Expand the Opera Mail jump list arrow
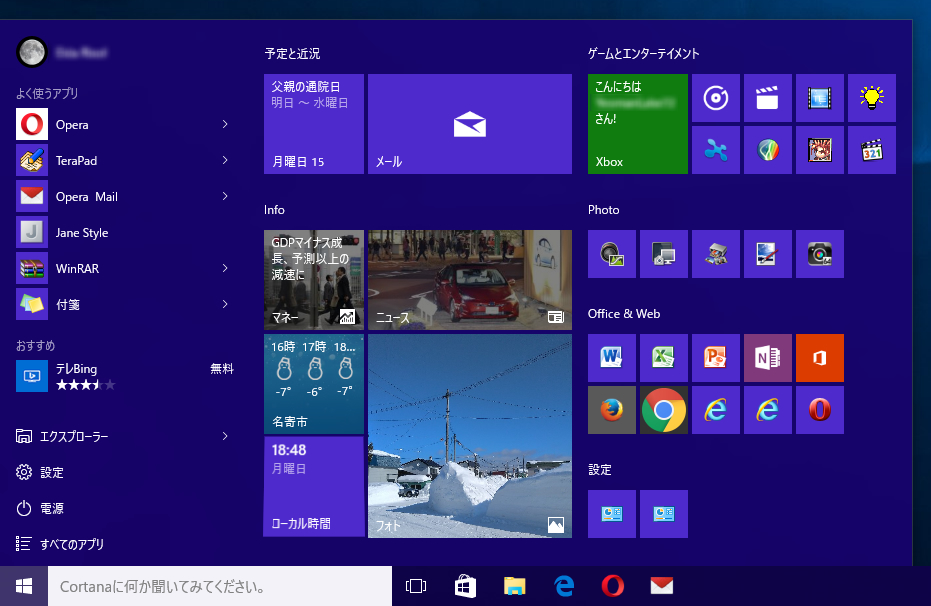Image resolution: width=931 pixels, height=606 pixels. click(225, 196)
